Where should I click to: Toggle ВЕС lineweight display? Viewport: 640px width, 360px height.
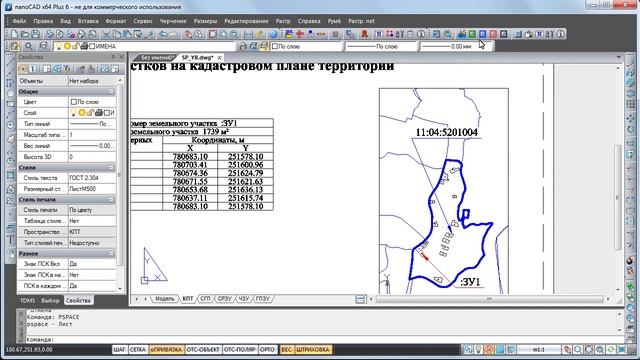click(x=286, y=350)
